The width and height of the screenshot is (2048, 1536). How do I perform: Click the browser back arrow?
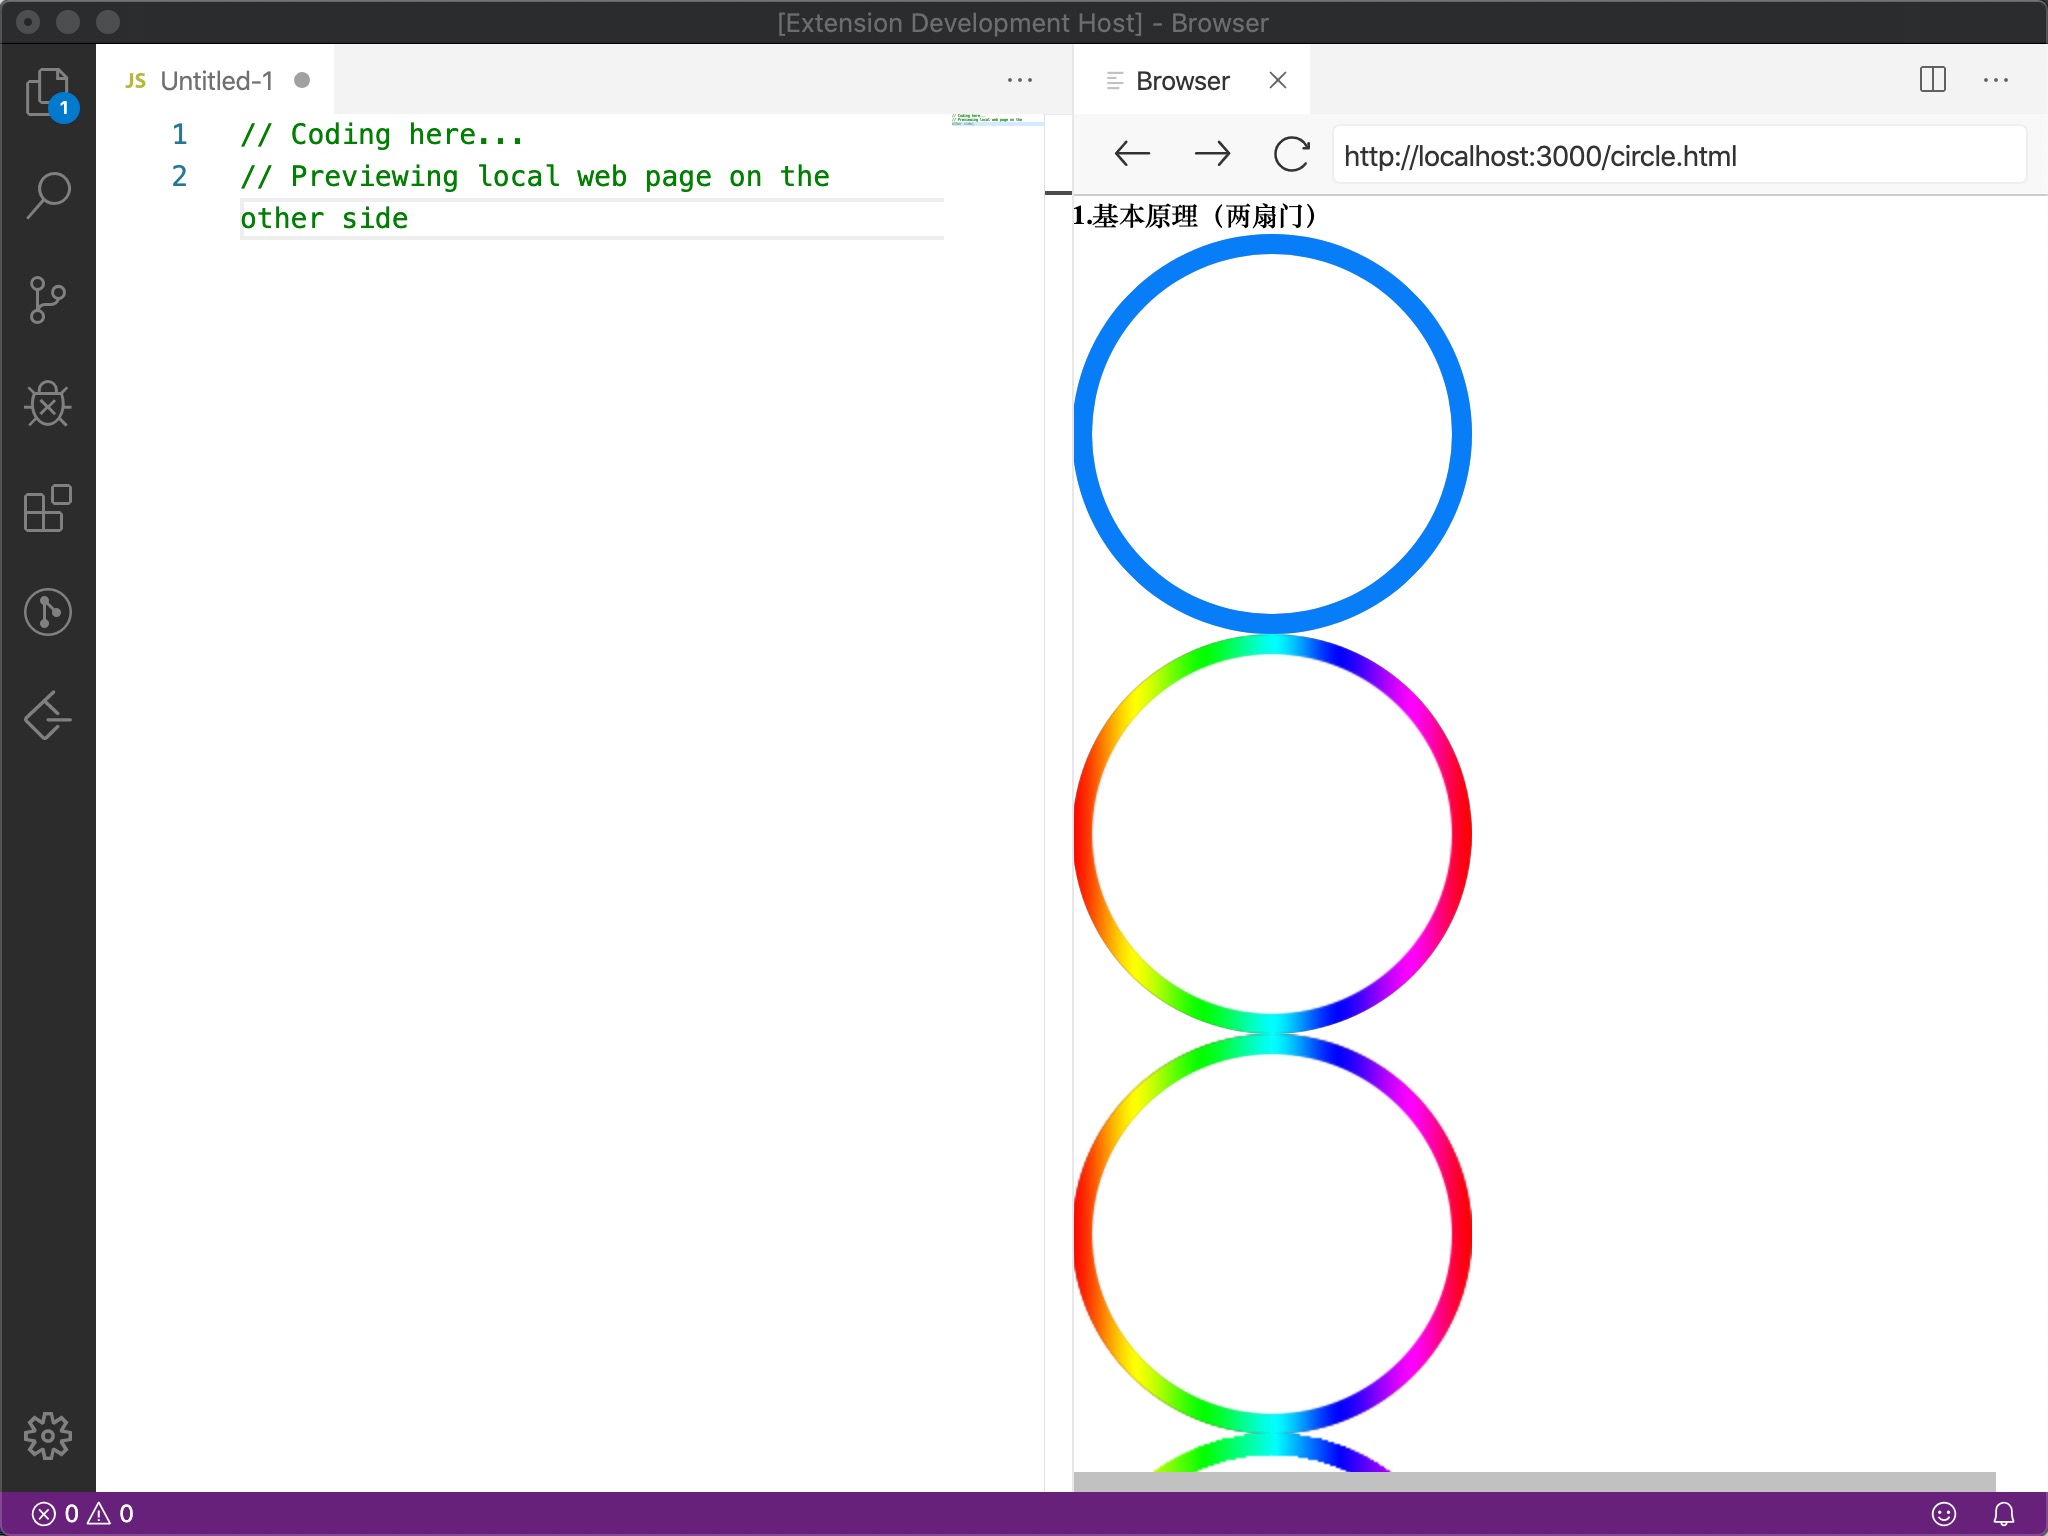pos(1132,154)
